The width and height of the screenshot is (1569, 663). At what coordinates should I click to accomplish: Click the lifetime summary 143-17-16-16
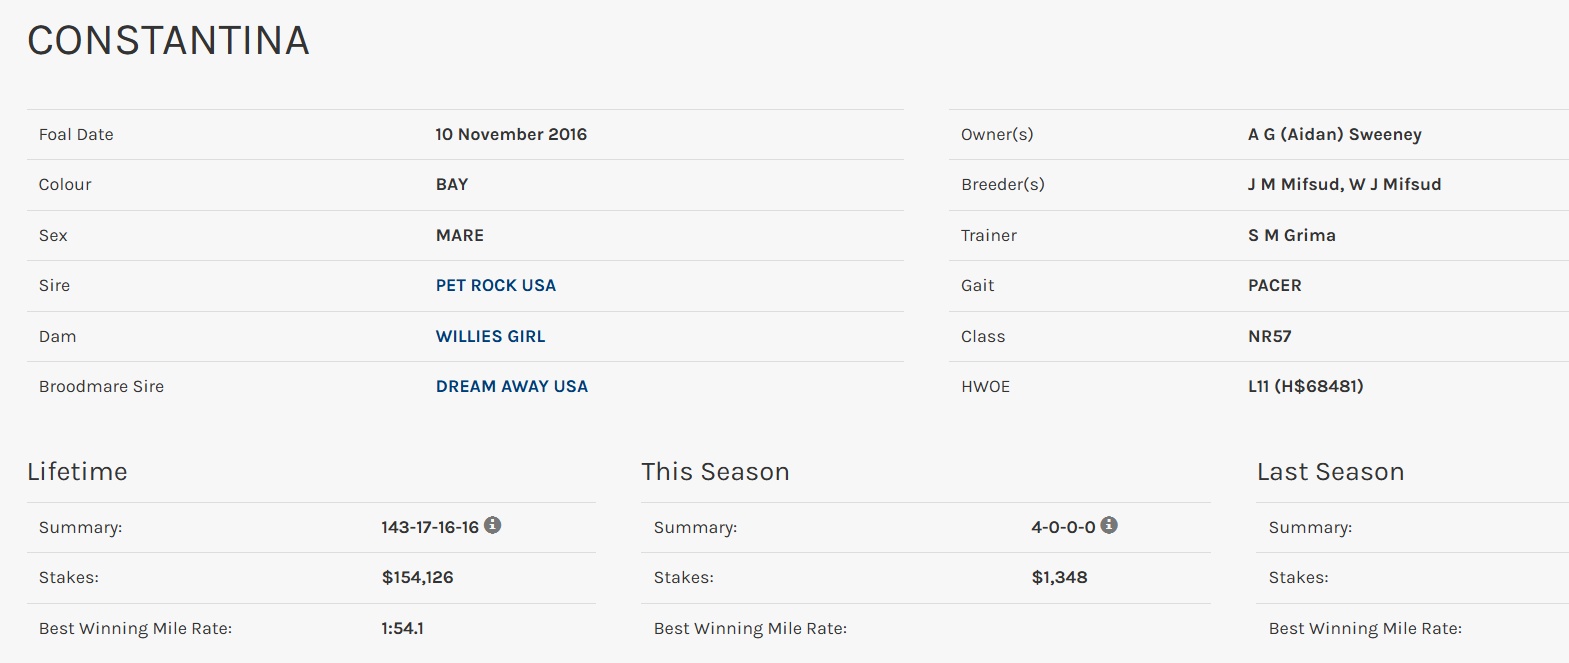click(x=430, y=527)
